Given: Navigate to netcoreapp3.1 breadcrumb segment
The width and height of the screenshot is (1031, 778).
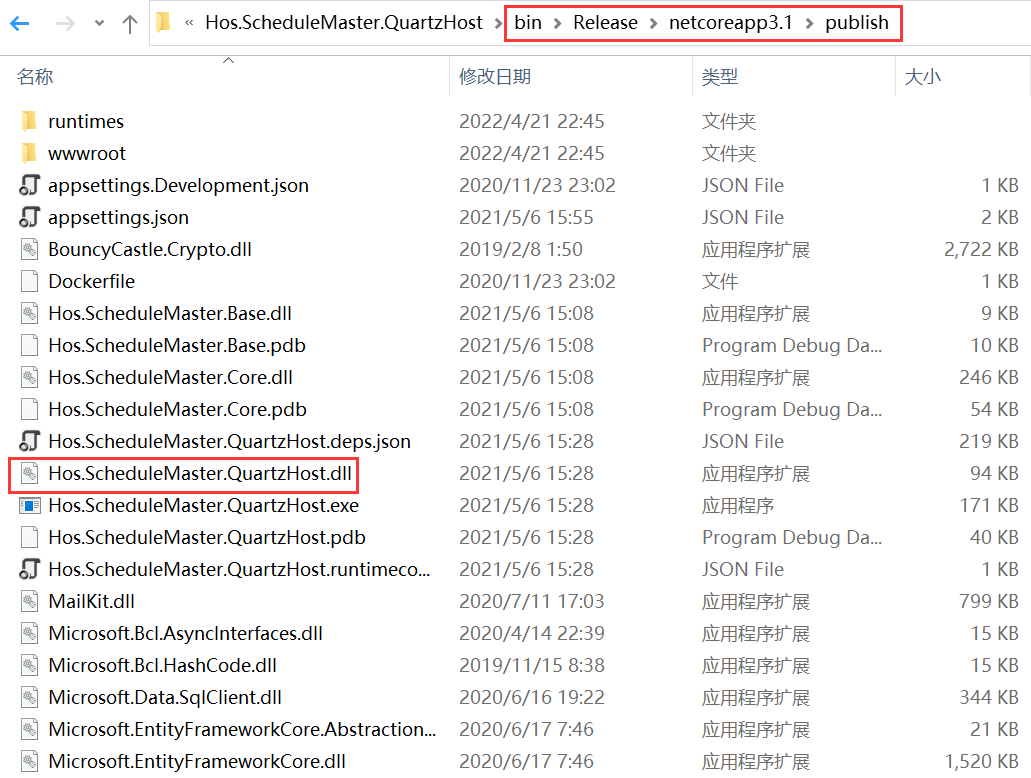Looking at the screenshot, I should [x=731, y=22].
